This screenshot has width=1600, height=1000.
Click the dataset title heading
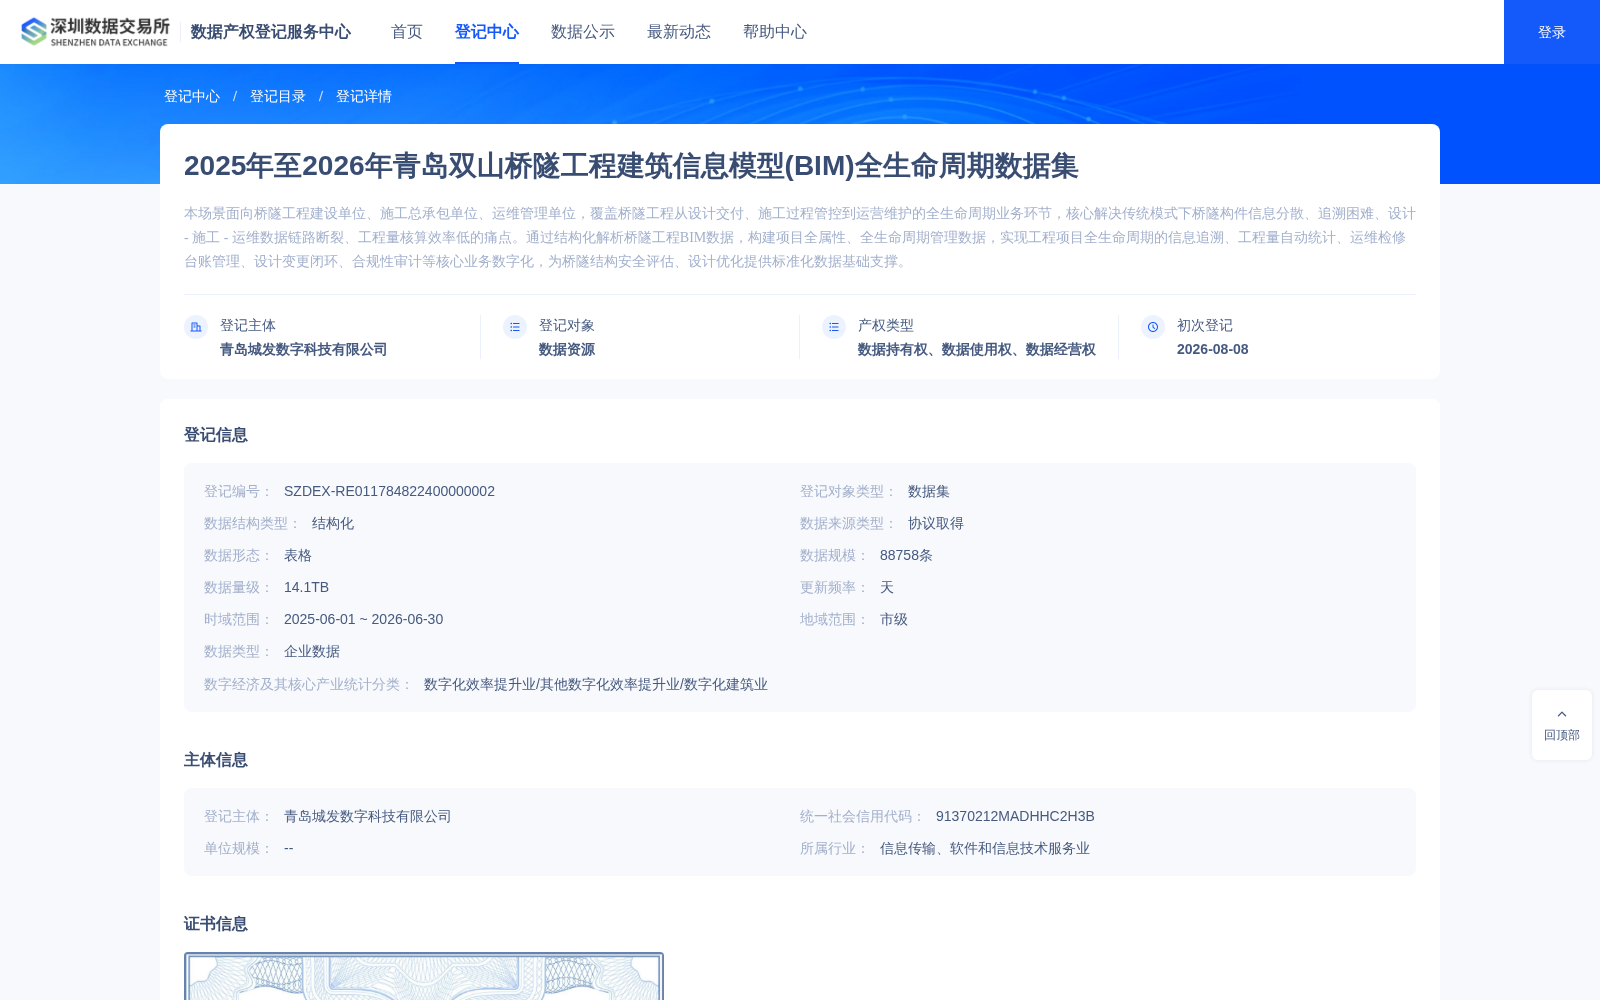coord(631,166)
